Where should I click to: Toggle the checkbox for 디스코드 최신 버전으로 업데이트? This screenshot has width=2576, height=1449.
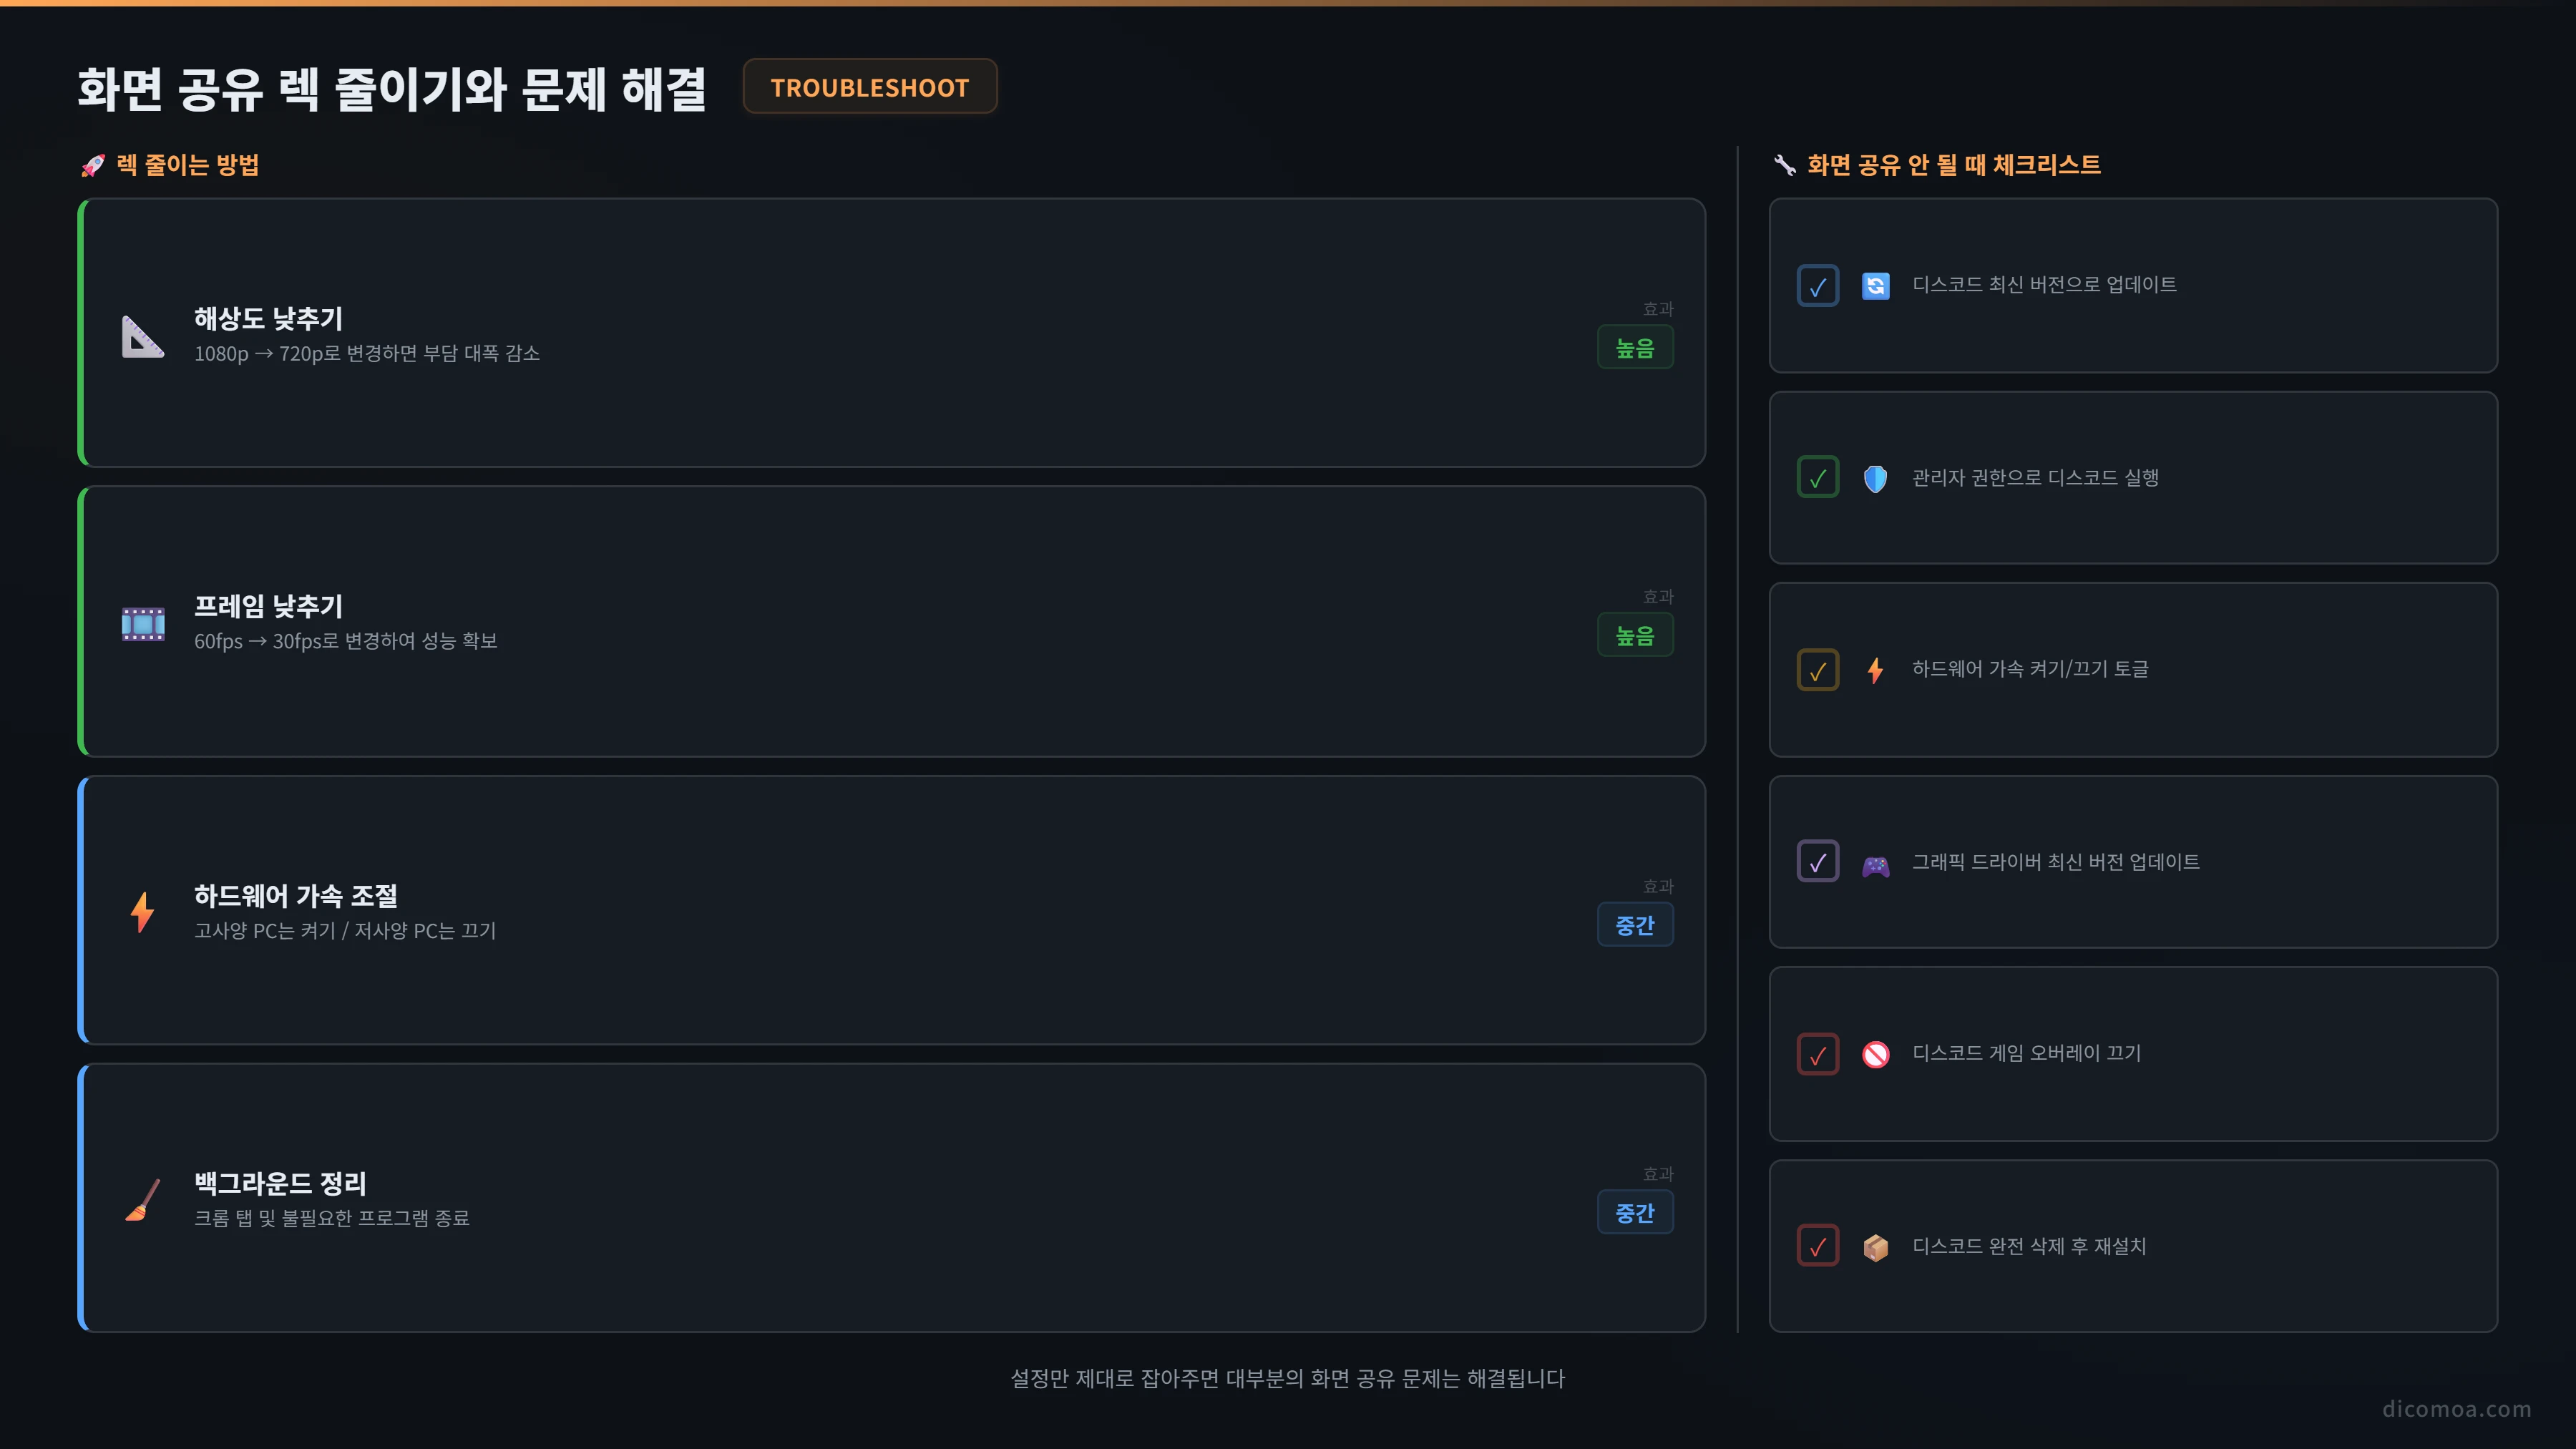coord(1818,286)
